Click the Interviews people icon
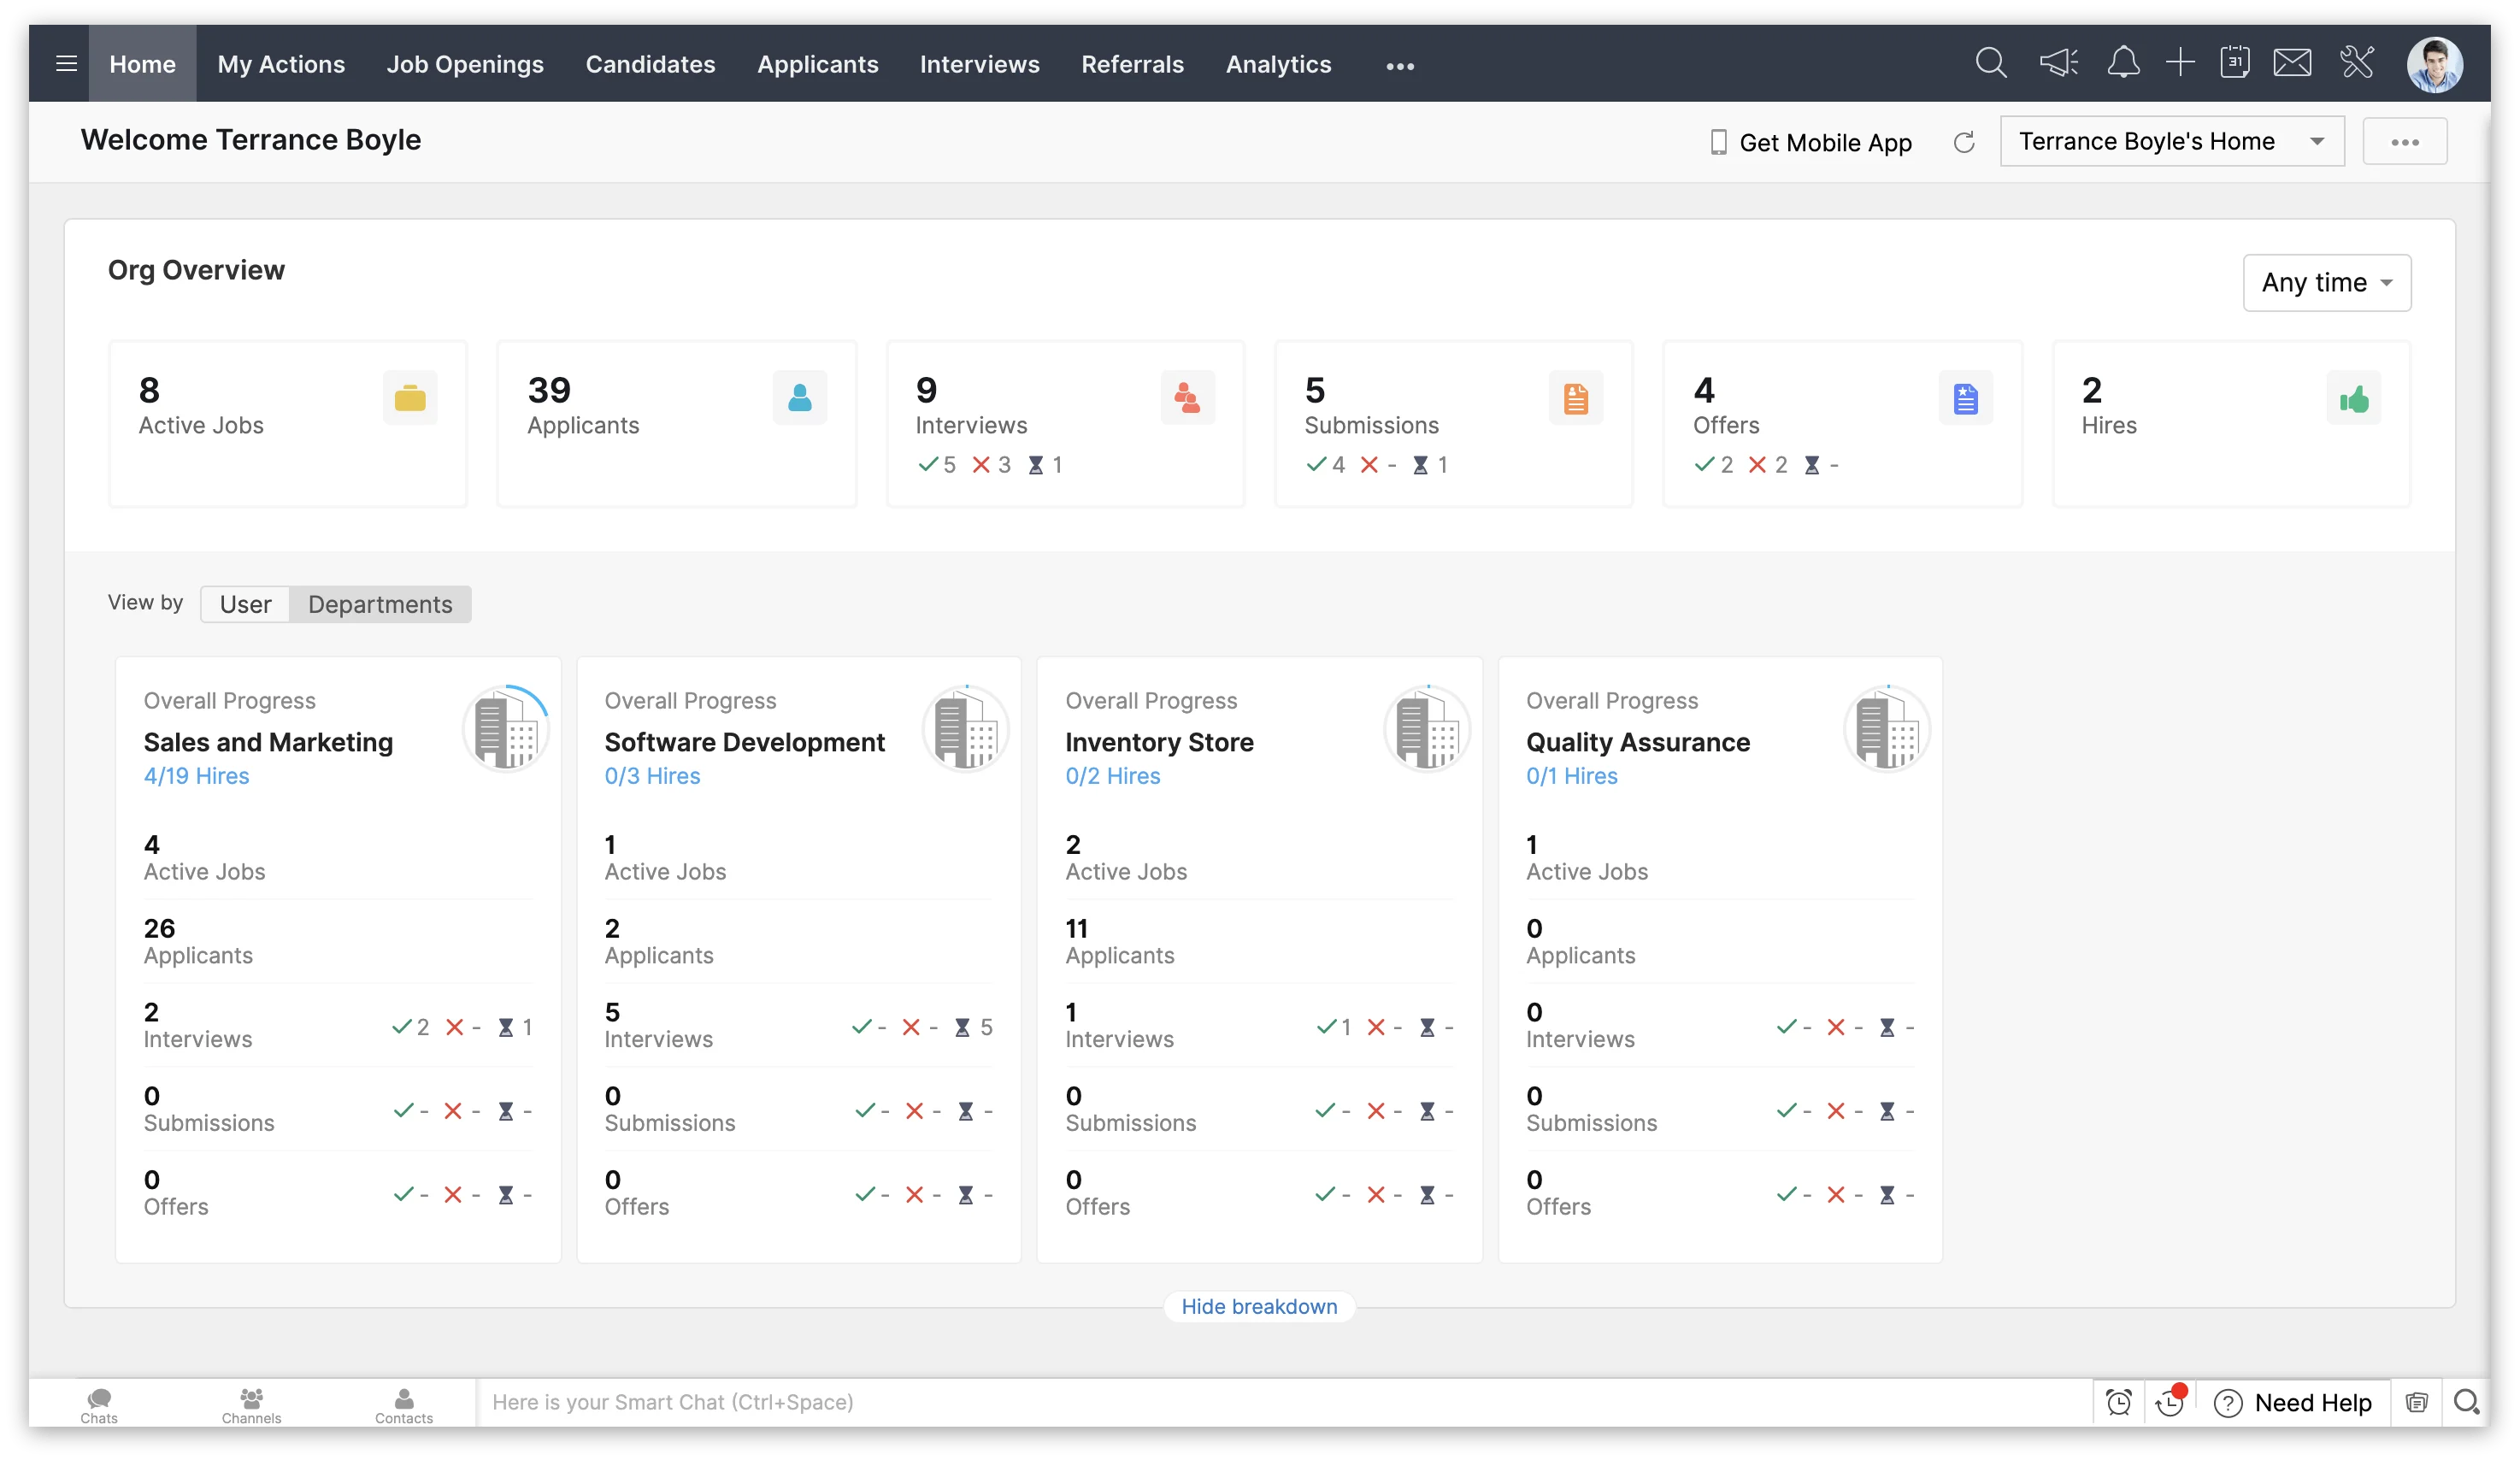 pyautogui.click(x=1187, y=398)
